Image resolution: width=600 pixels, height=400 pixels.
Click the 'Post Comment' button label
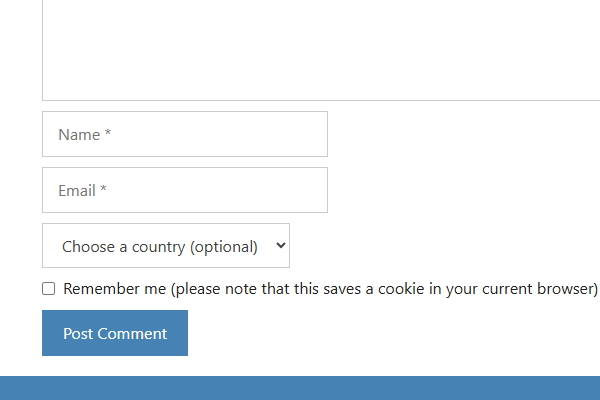click(115, 333)
